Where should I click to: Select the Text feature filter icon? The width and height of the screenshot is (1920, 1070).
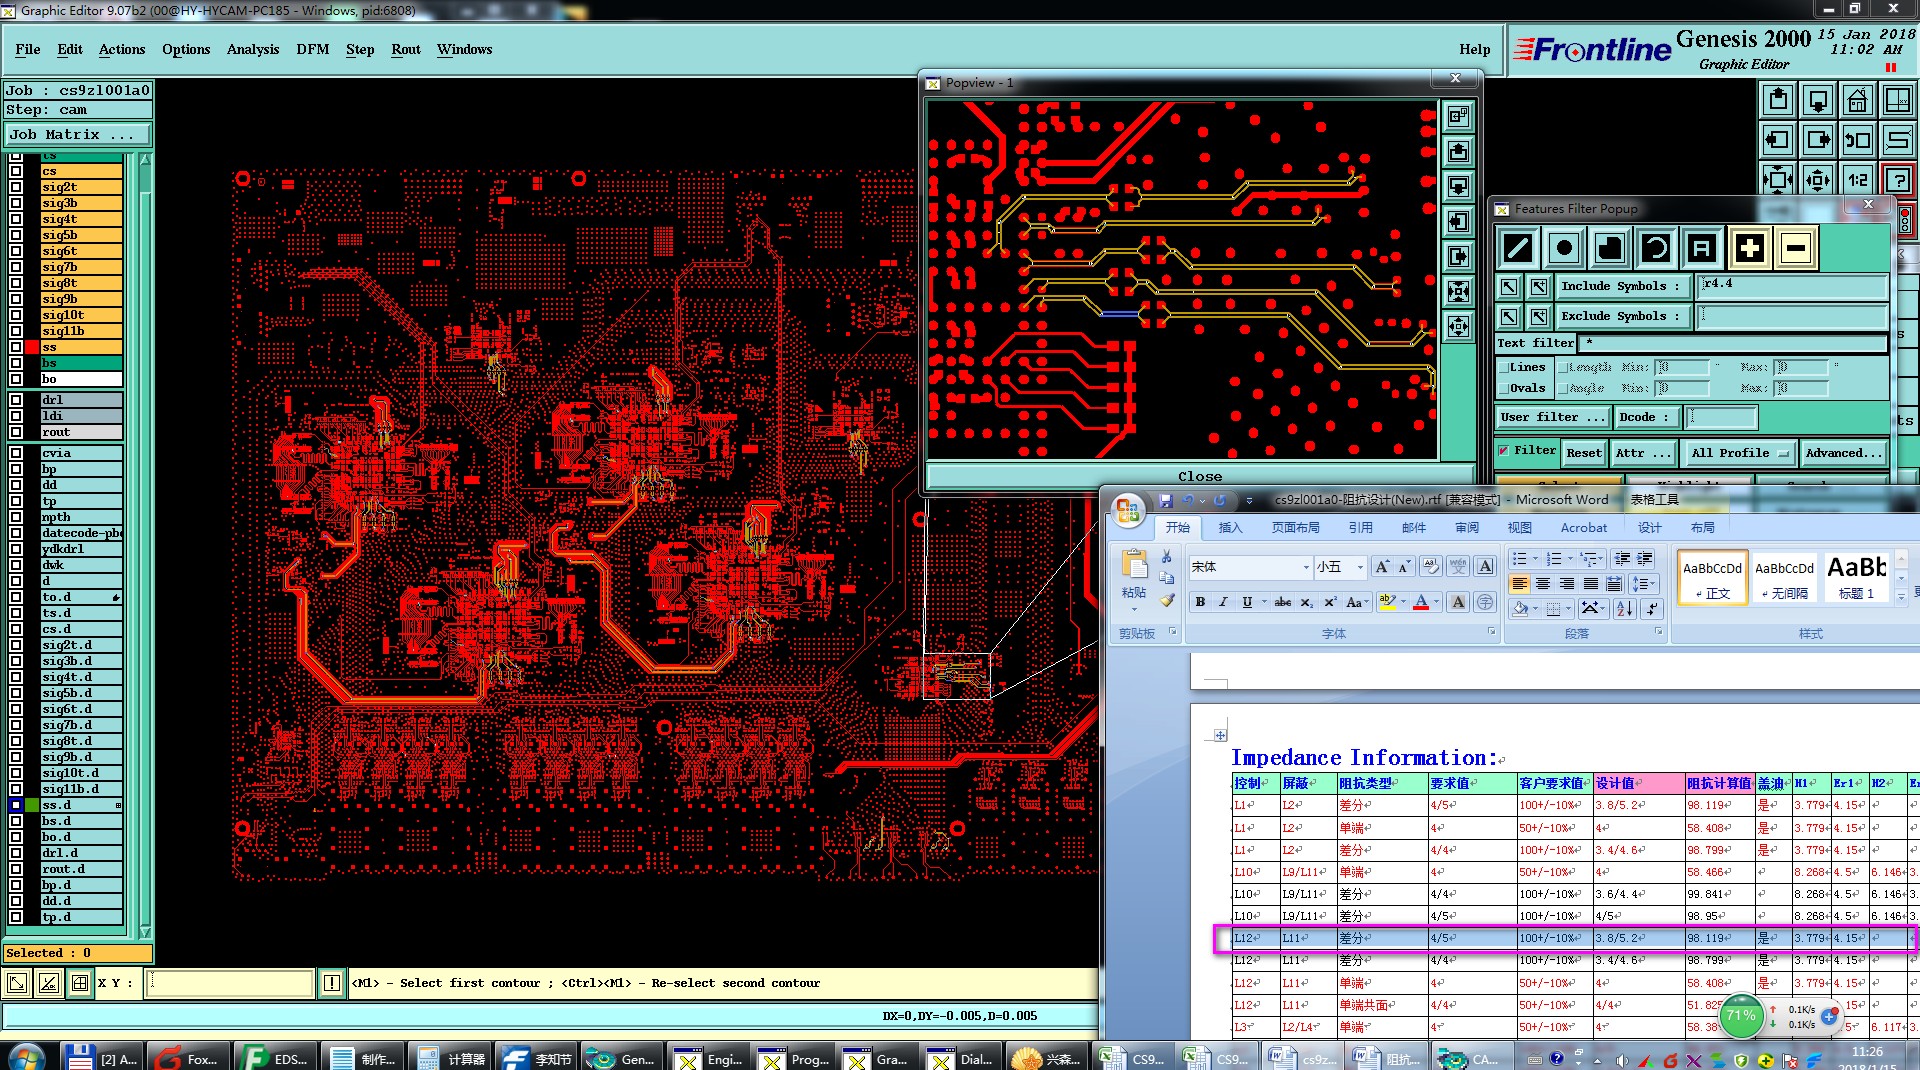tap(1702, 248)
